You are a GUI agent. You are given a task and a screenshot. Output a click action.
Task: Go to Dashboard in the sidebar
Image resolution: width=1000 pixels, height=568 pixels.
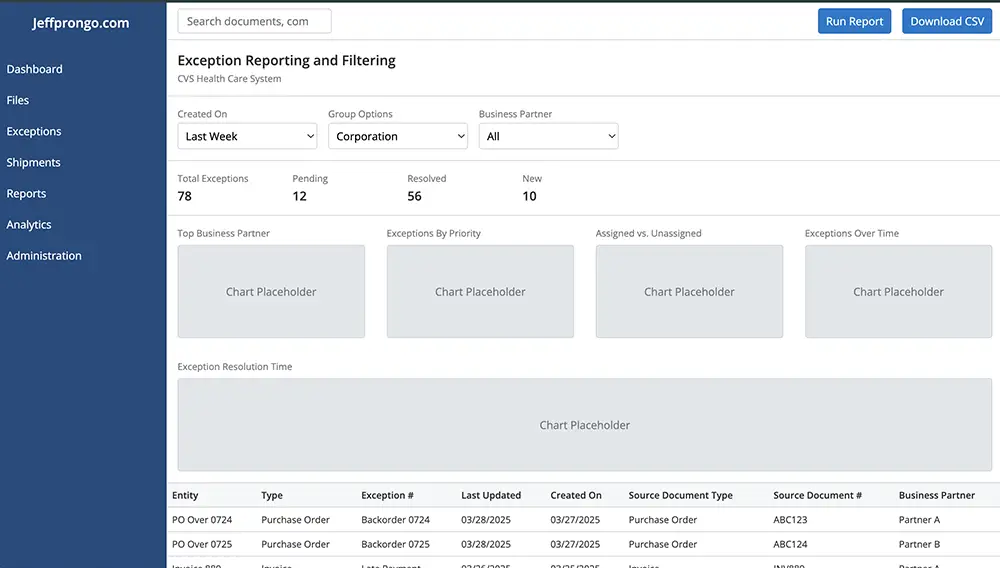click(34, 69)
